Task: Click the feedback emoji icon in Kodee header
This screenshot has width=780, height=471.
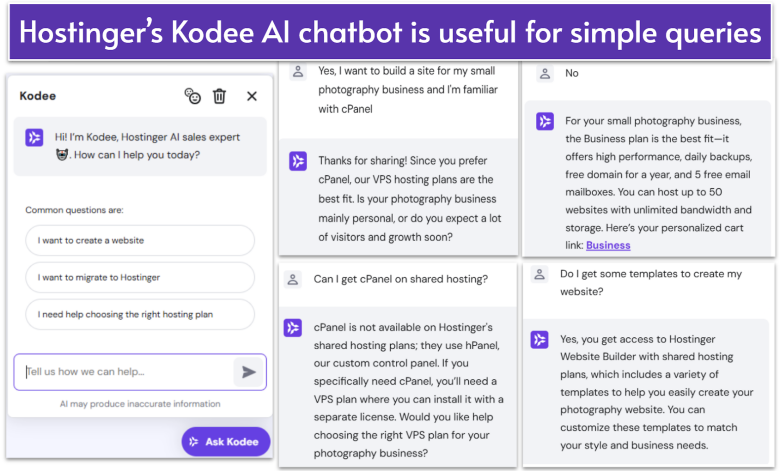Action: click(x=193, y=96)
